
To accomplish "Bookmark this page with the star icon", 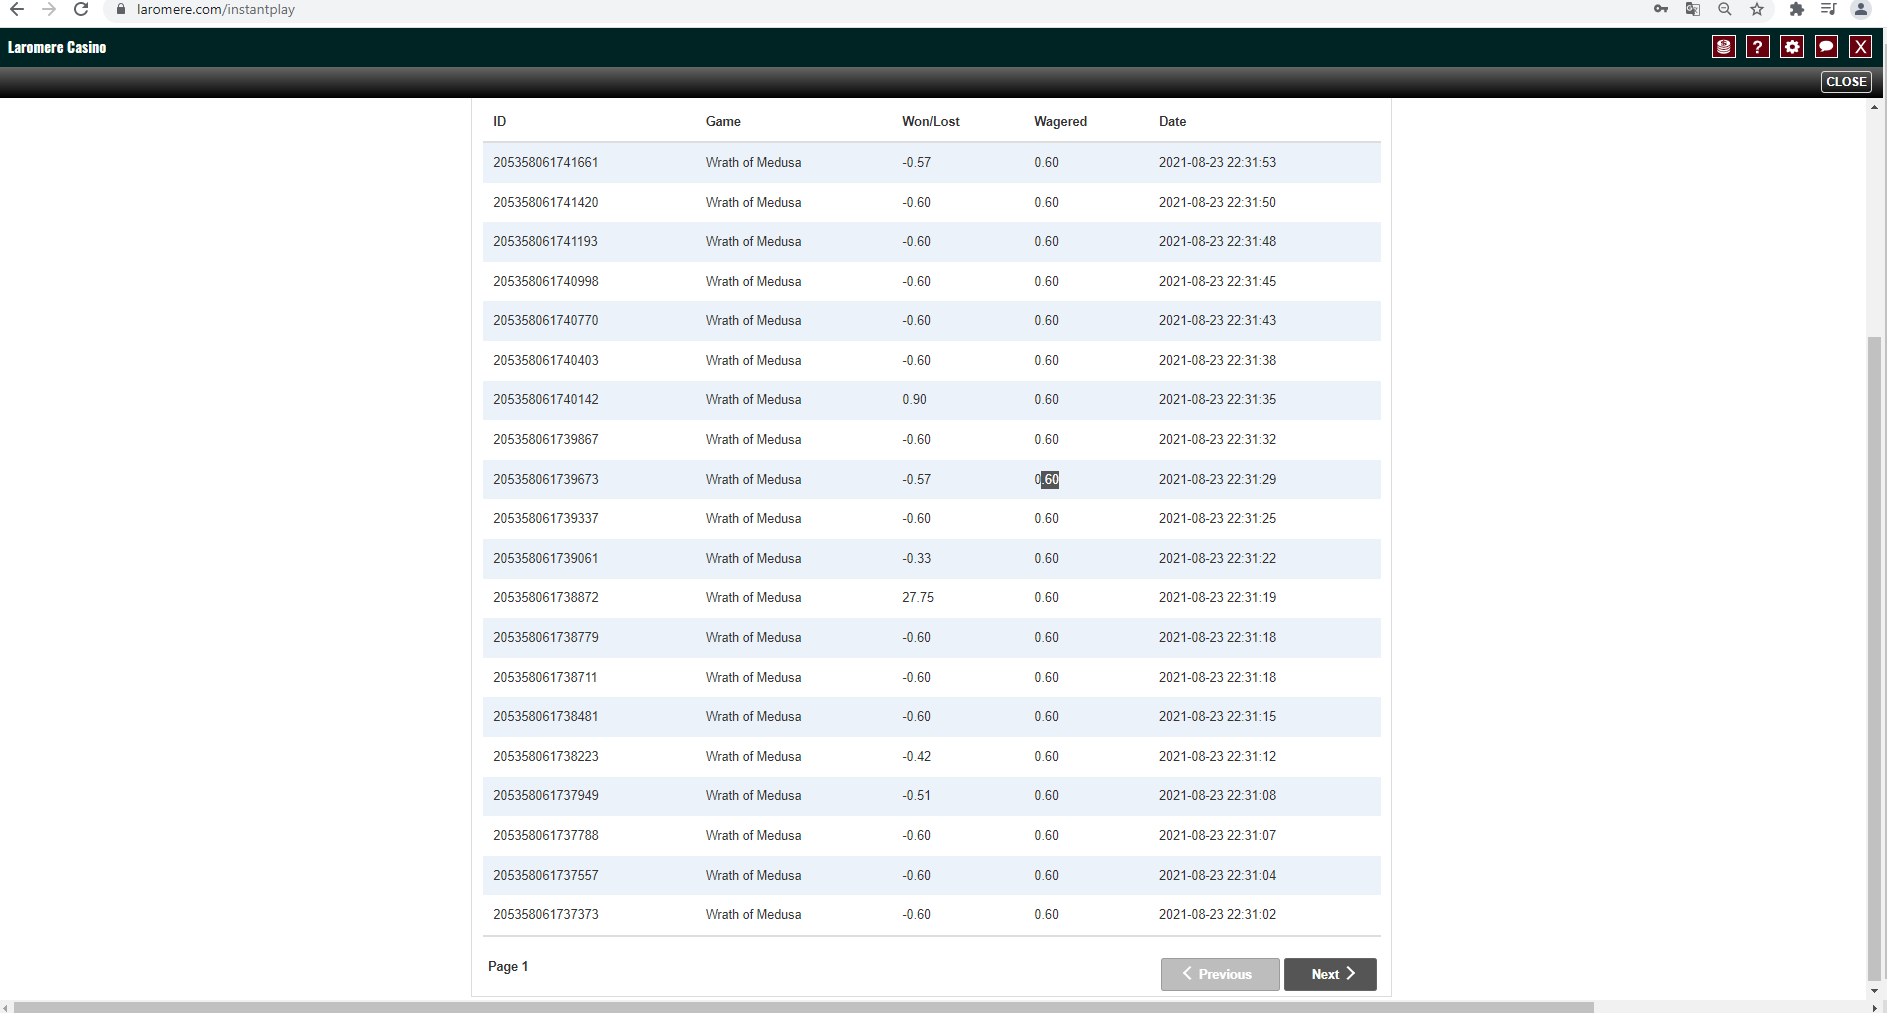I will (1757, 10).
